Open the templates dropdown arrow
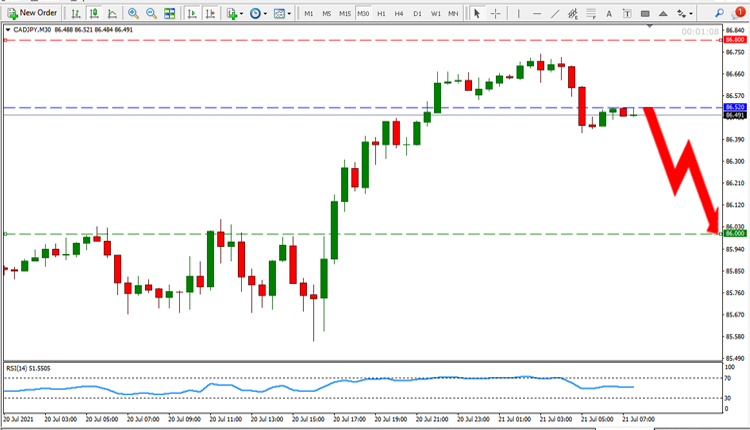 (289, 13)
